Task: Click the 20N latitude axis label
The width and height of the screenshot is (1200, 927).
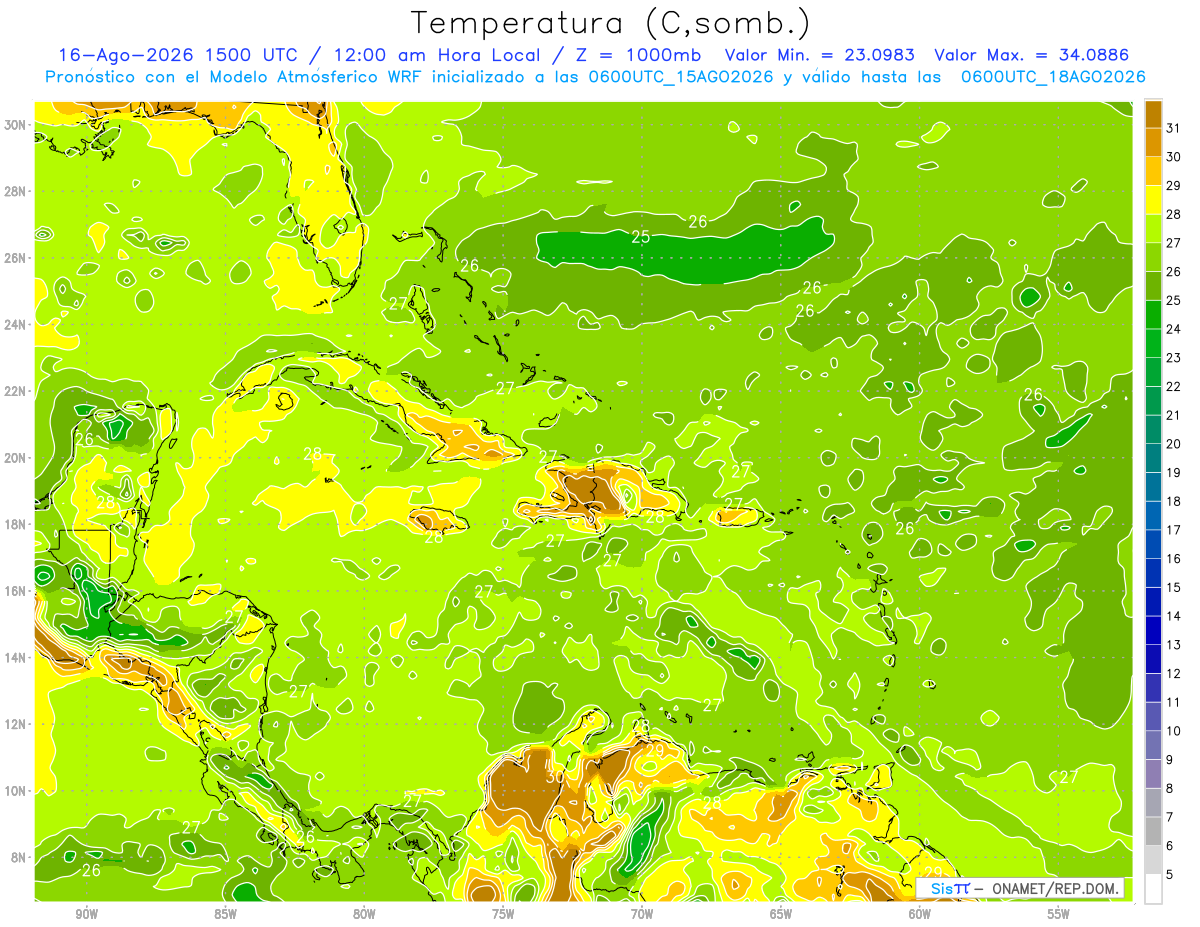Action: coord(17,458)
